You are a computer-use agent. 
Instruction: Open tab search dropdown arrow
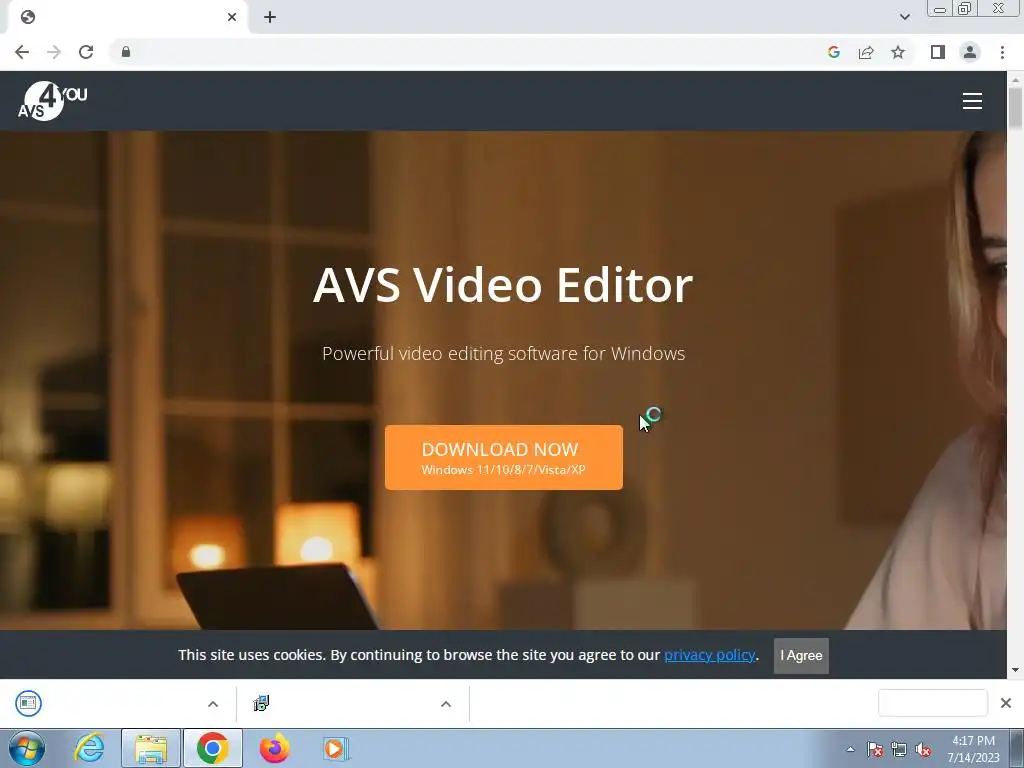(904, 18)
